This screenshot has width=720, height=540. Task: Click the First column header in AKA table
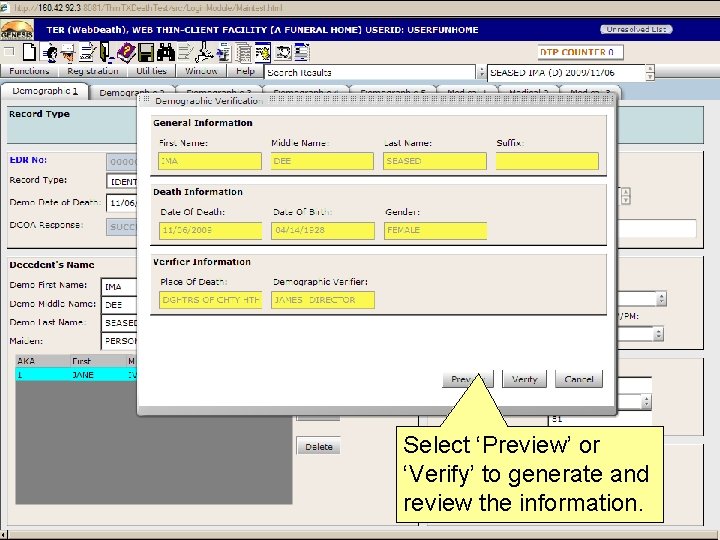pos(98,361)
